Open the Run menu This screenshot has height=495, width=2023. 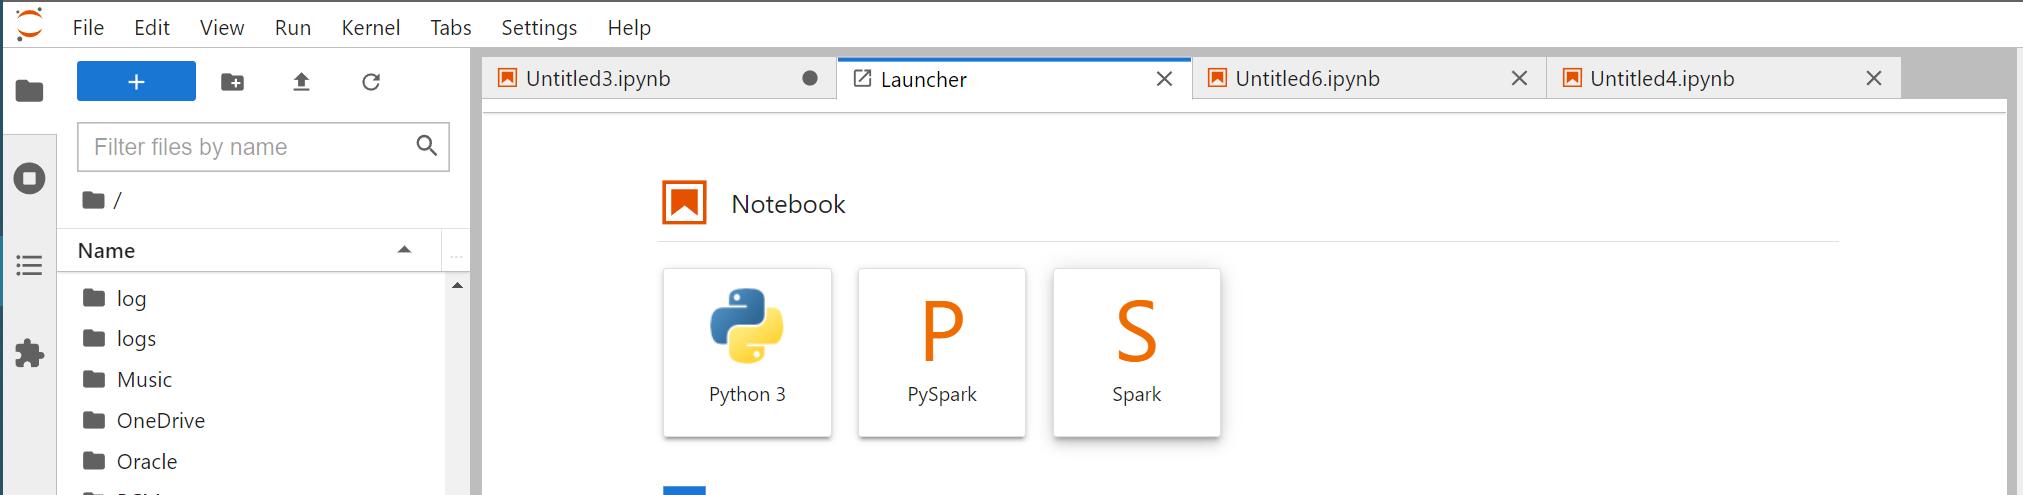tap(293, 28)
